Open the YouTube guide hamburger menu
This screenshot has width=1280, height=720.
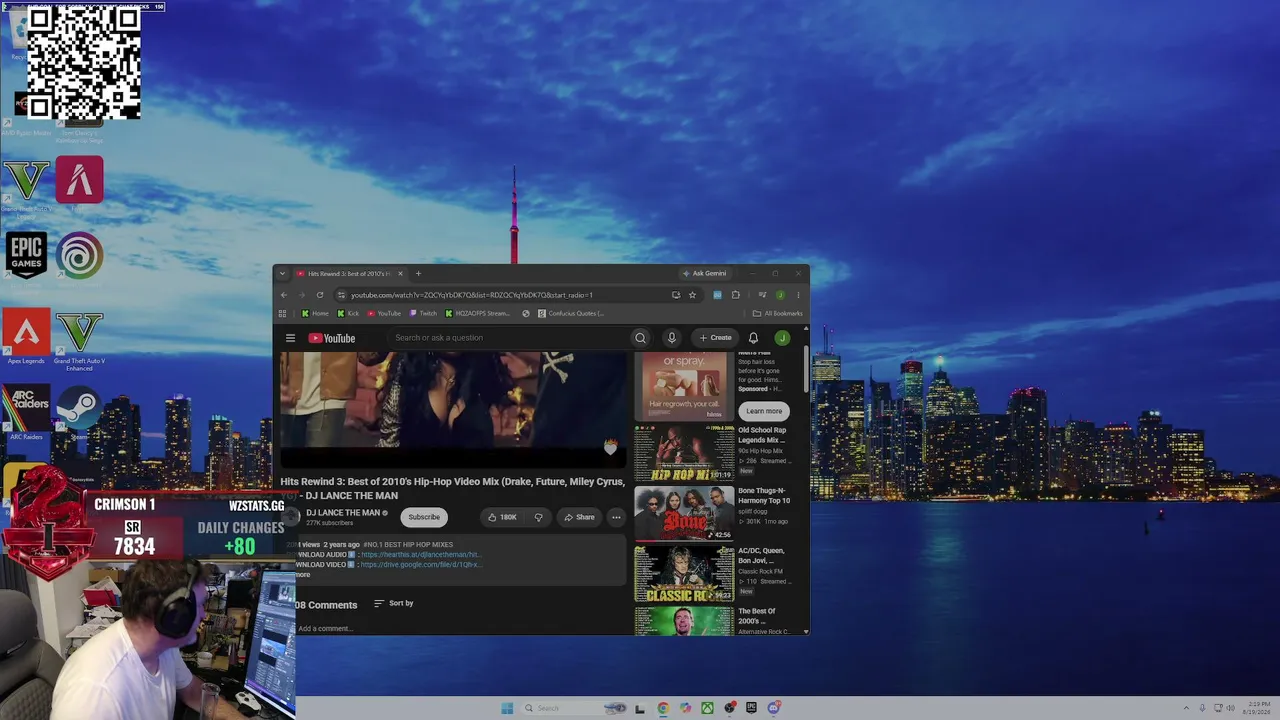click(x=290, y=338)
